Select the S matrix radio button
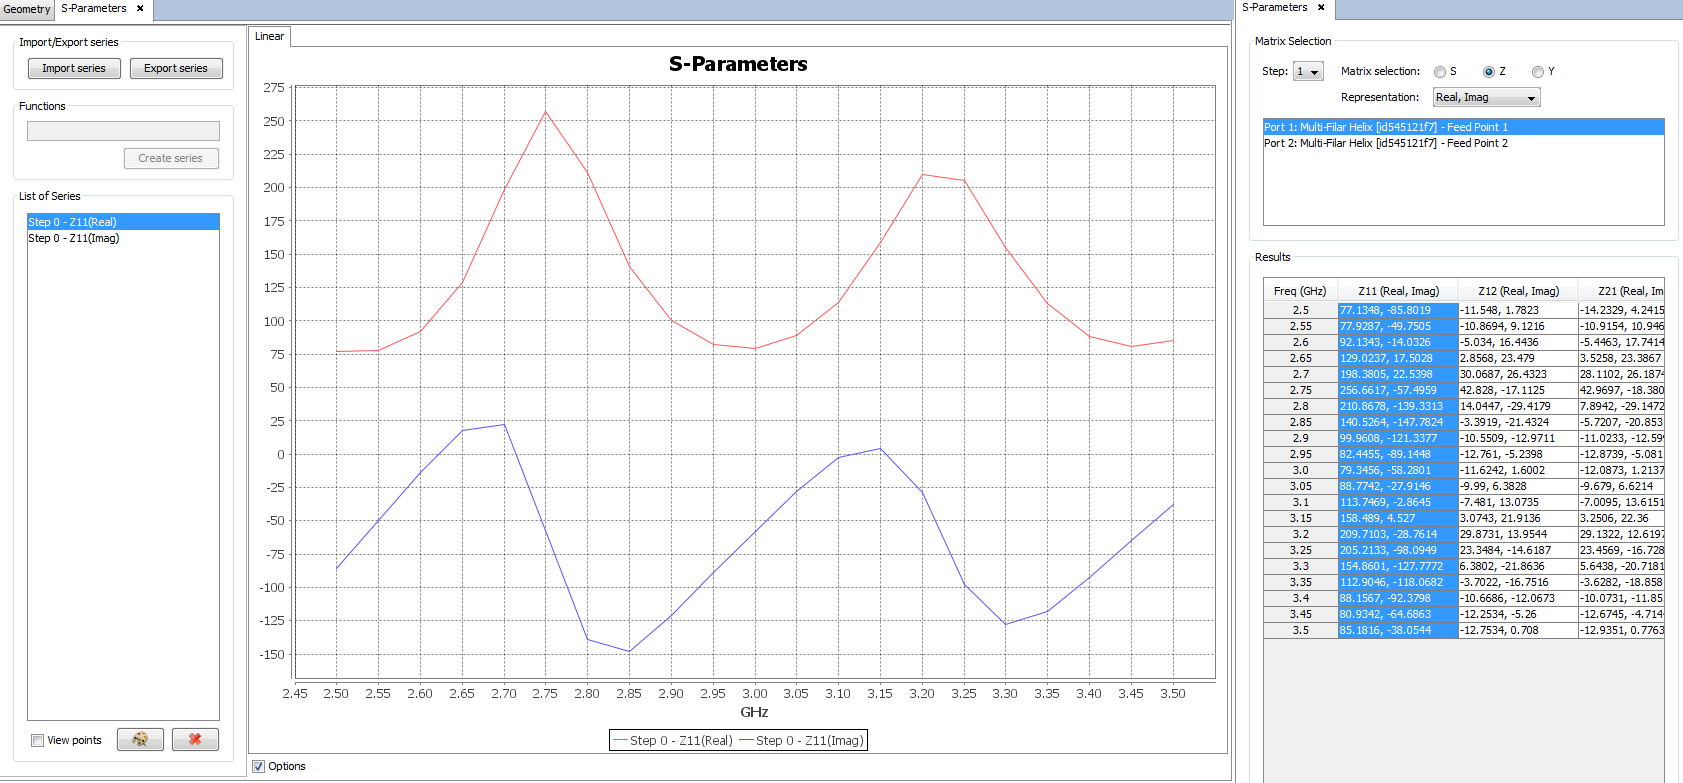1683x783 pixels. point(1440,72)
